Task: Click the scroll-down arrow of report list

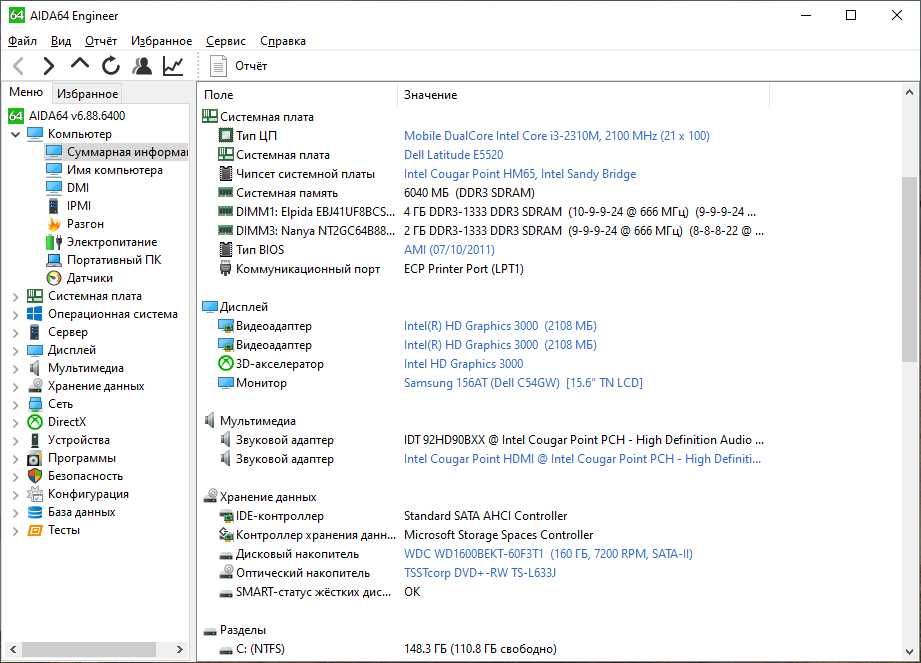Action: click(909, 651)
